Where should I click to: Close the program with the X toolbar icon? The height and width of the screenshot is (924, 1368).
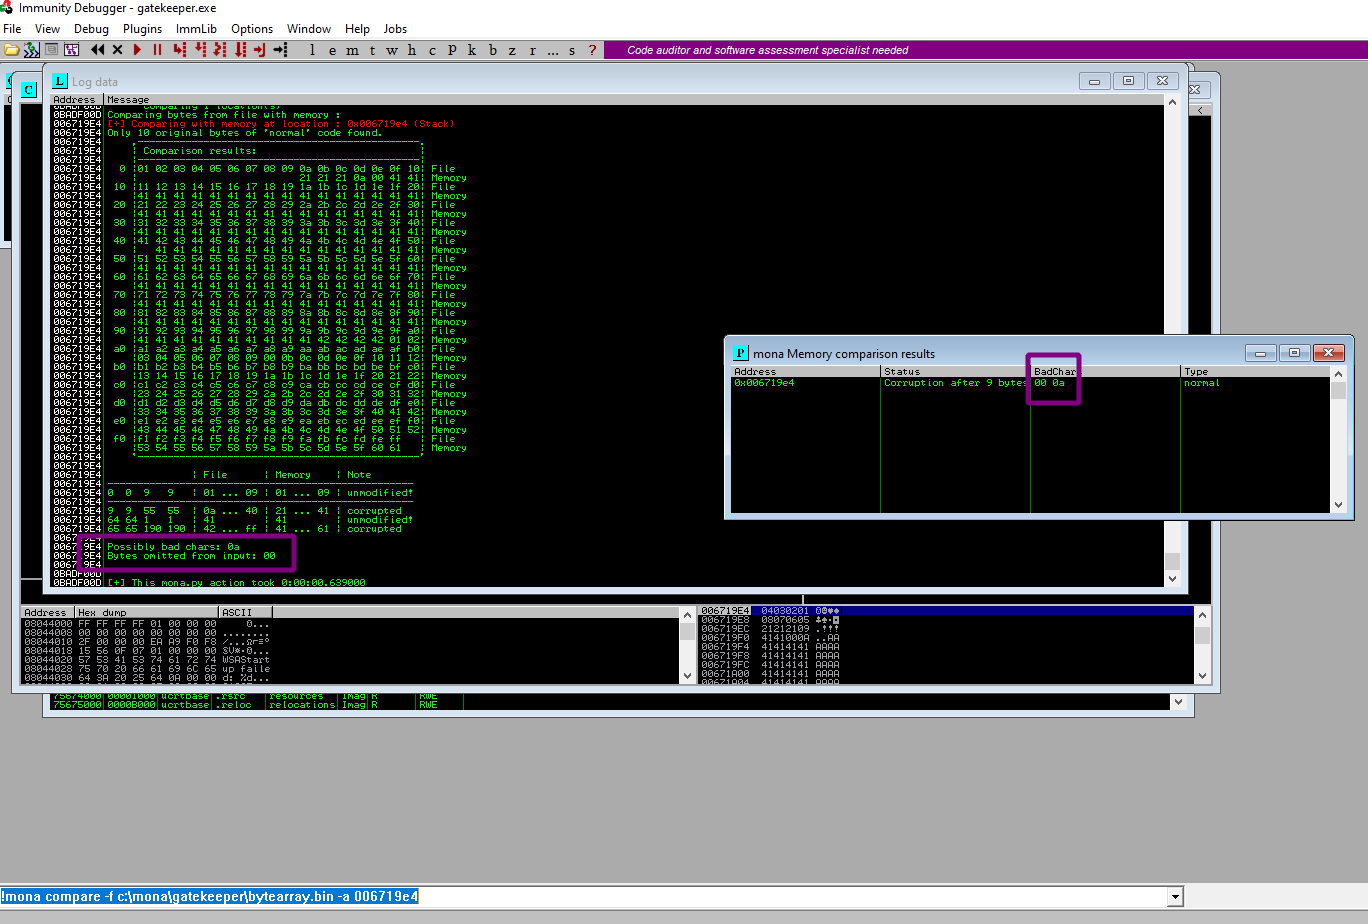[117, 50]
